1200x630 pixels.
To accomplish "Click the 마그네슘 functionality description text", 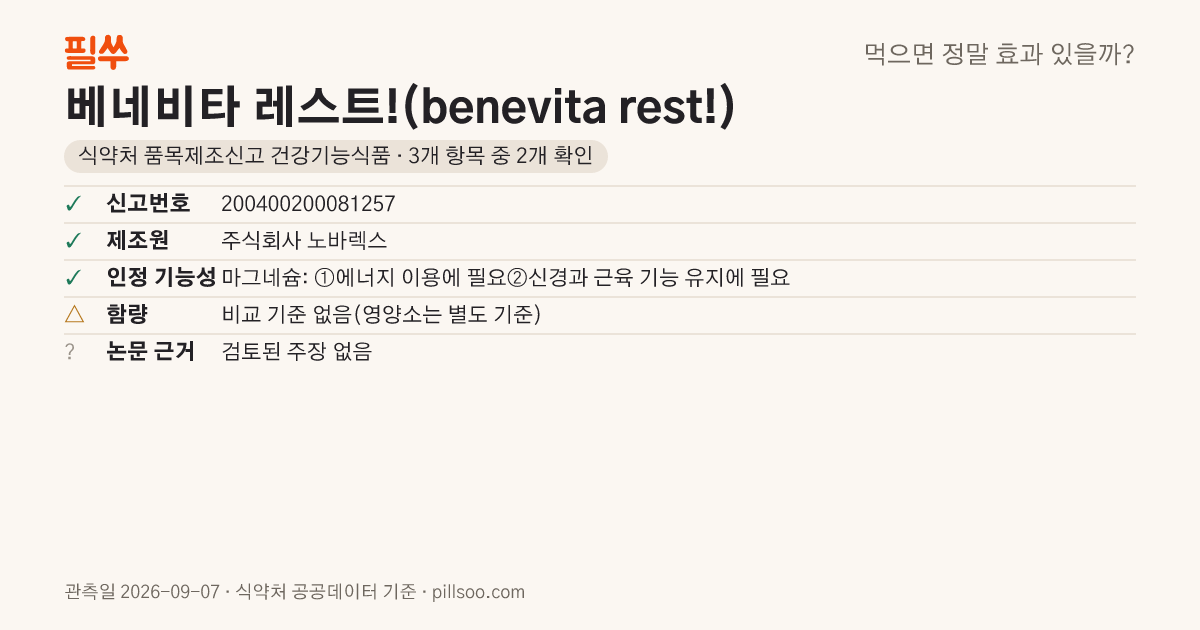I will click(x=506, y=278).
